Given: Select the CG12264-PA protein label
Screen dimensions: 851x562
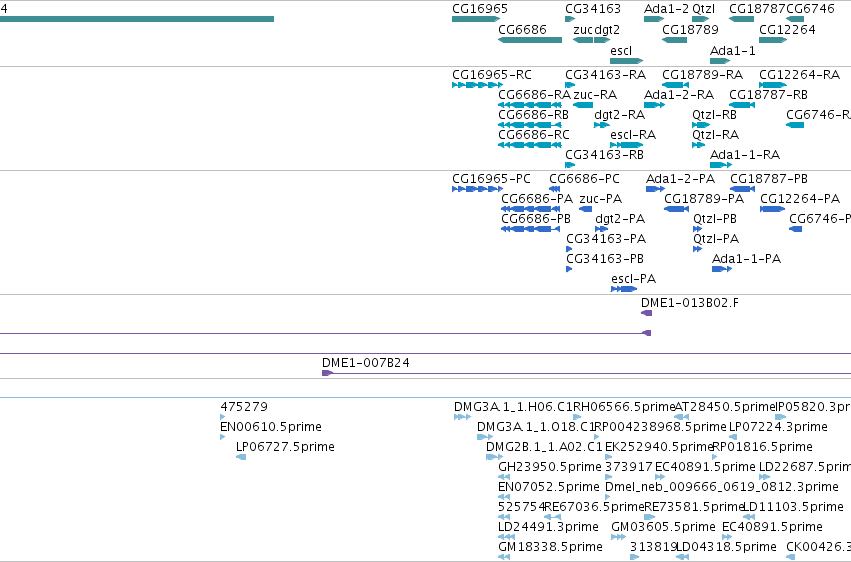Looking at the screenshot, I should 800,199.
